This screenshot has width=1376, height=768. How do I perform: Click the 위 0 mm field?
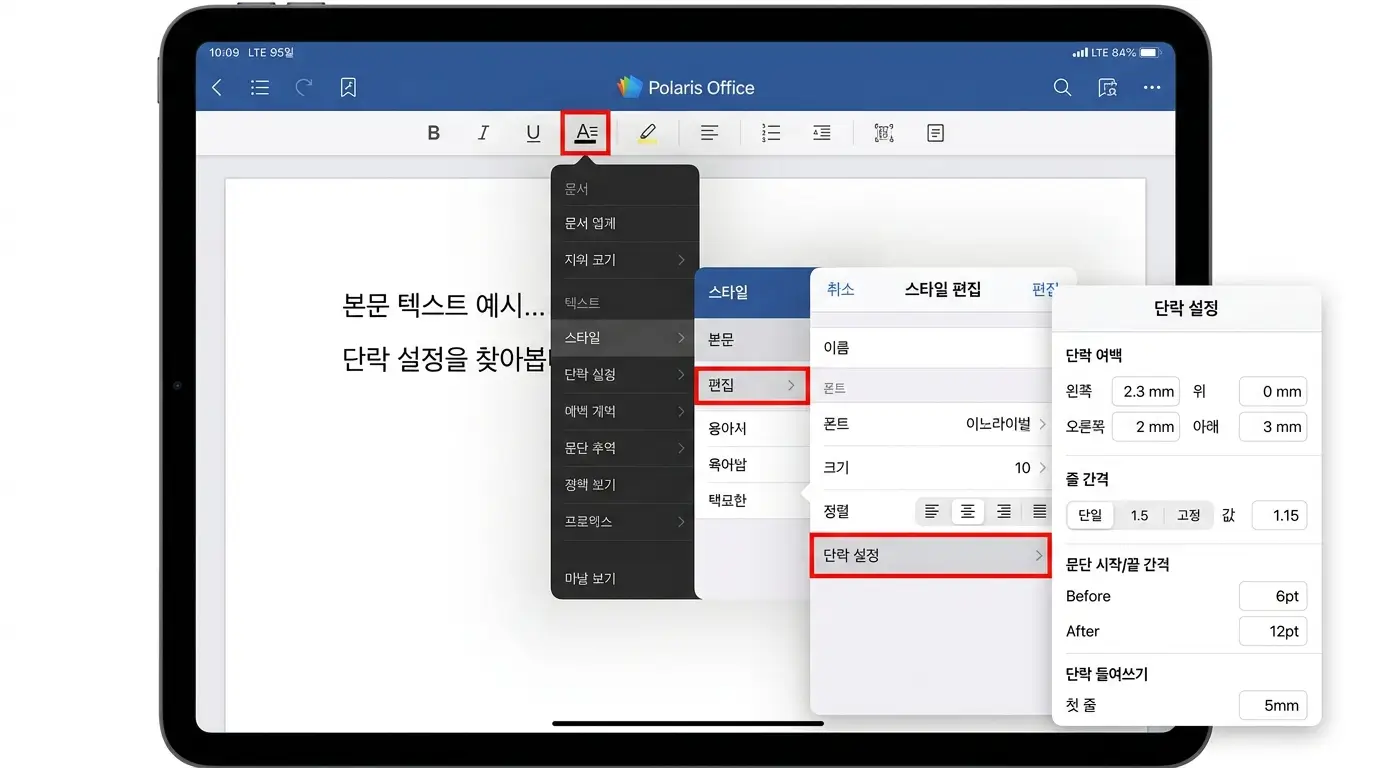1273,392
